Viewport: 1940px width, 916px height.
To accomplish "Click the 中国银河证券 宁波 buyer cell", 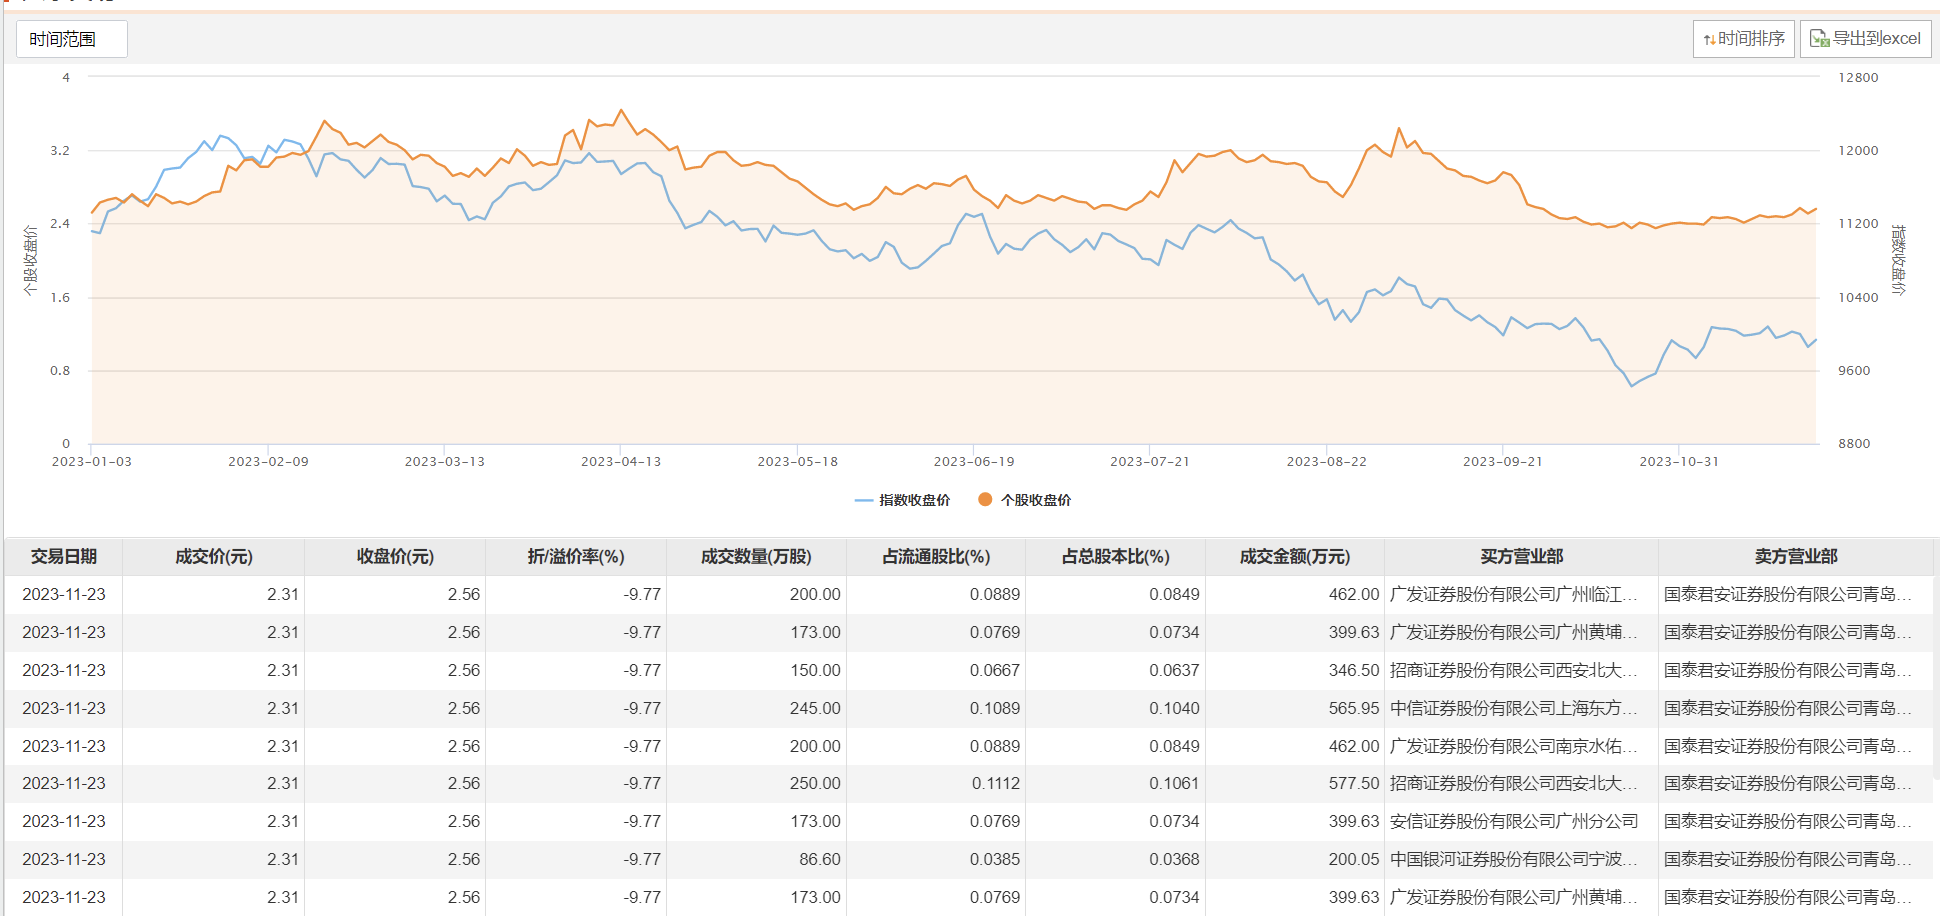I will [x=1514, y=859].
